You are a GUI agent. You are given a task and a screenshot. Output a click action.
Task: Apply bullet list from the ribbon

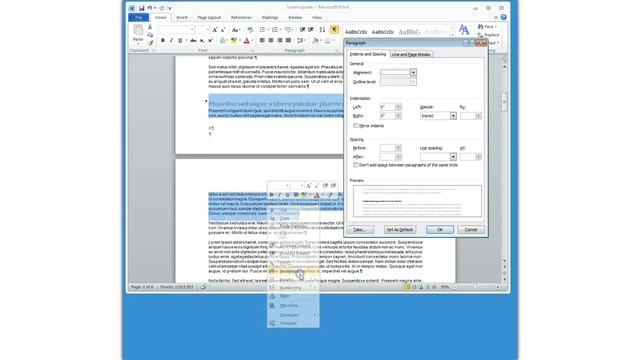pyautogui.click(x=263, y=30)
